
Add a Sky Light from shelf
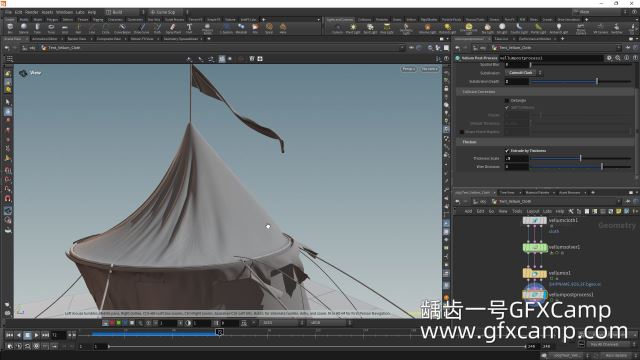(487, 28)
